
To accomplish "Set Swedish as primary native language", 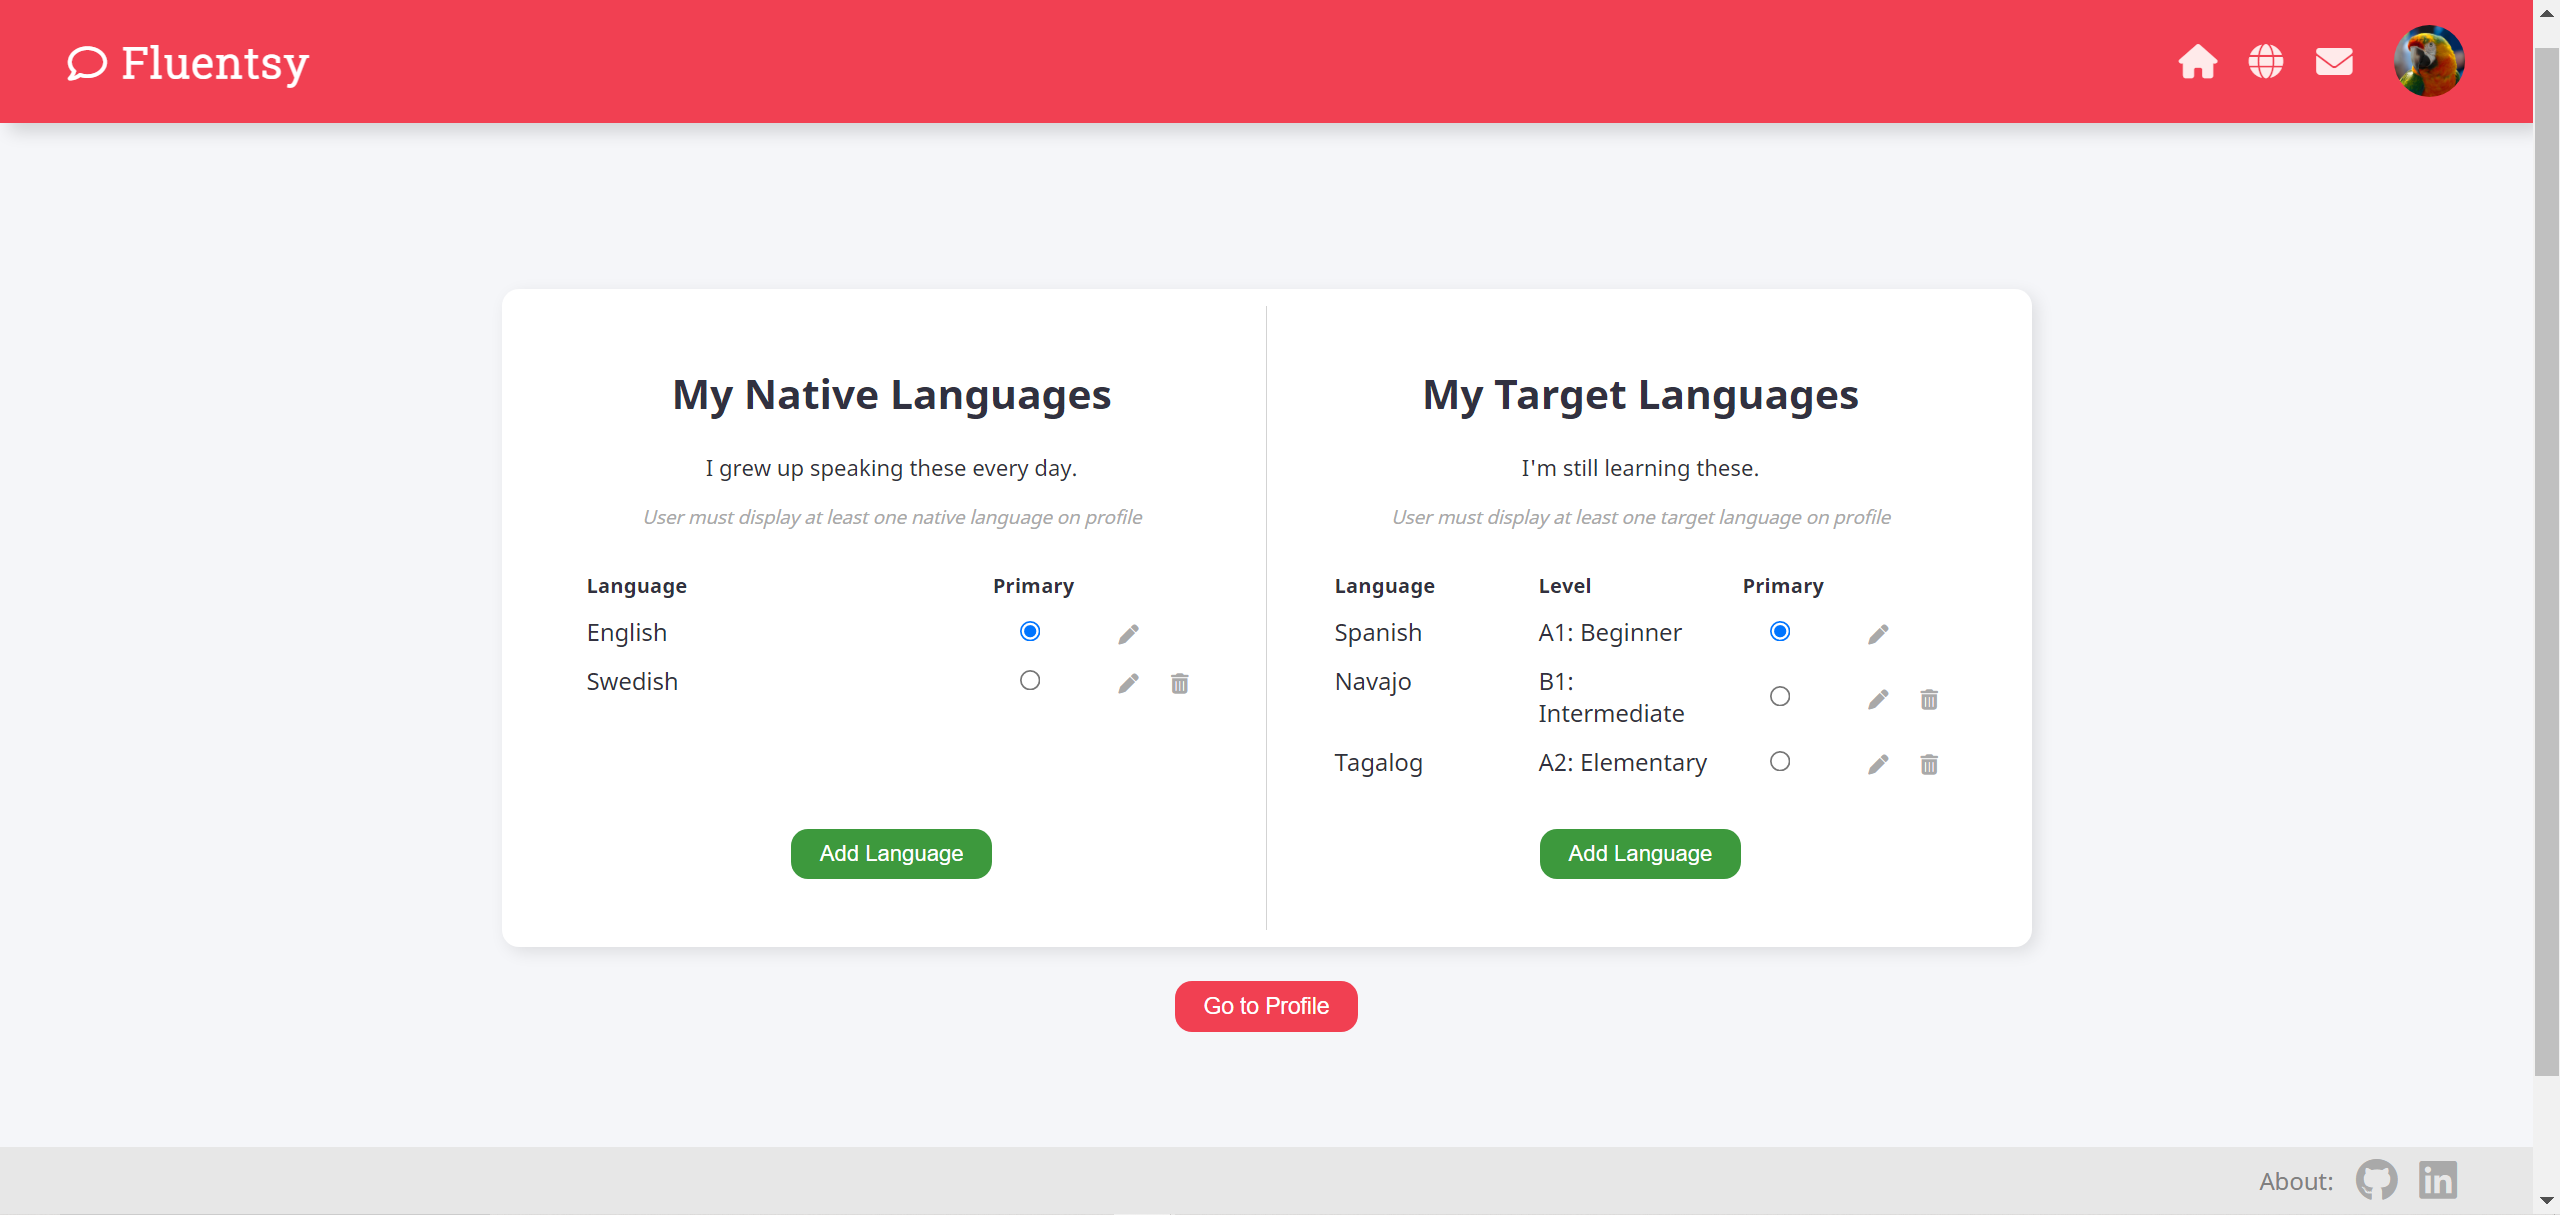I will pyautogui.click(x=1029, y=680).
